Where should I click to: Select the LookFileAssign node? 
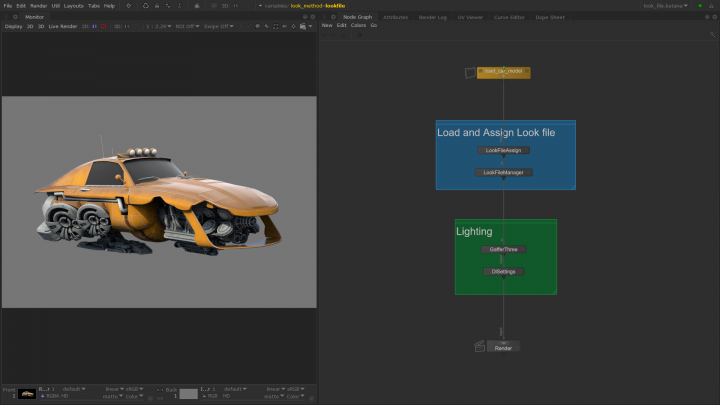coord(503,150)
